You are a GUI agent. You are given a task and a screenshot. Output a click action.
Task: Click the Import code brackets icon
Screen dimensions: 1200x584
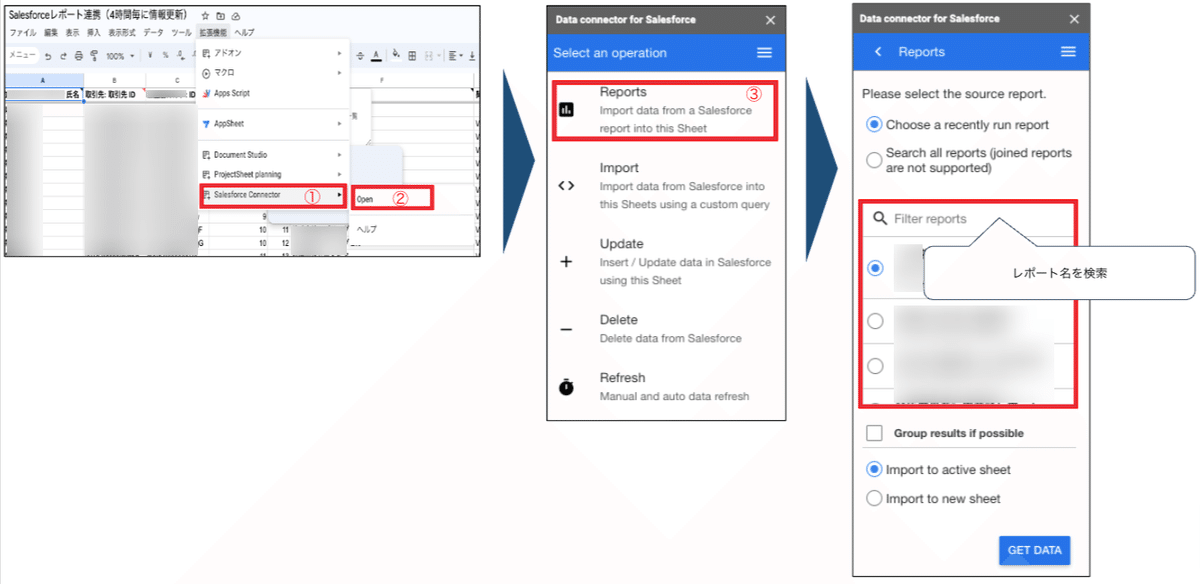(x=566, y=186)
